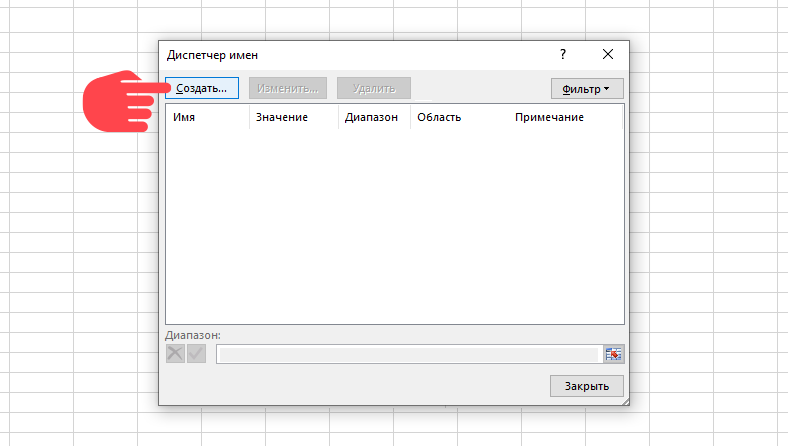Viewport: 788px width, 446px height.
Task: Sort by the Значение column header
Action: coord(294,117)
